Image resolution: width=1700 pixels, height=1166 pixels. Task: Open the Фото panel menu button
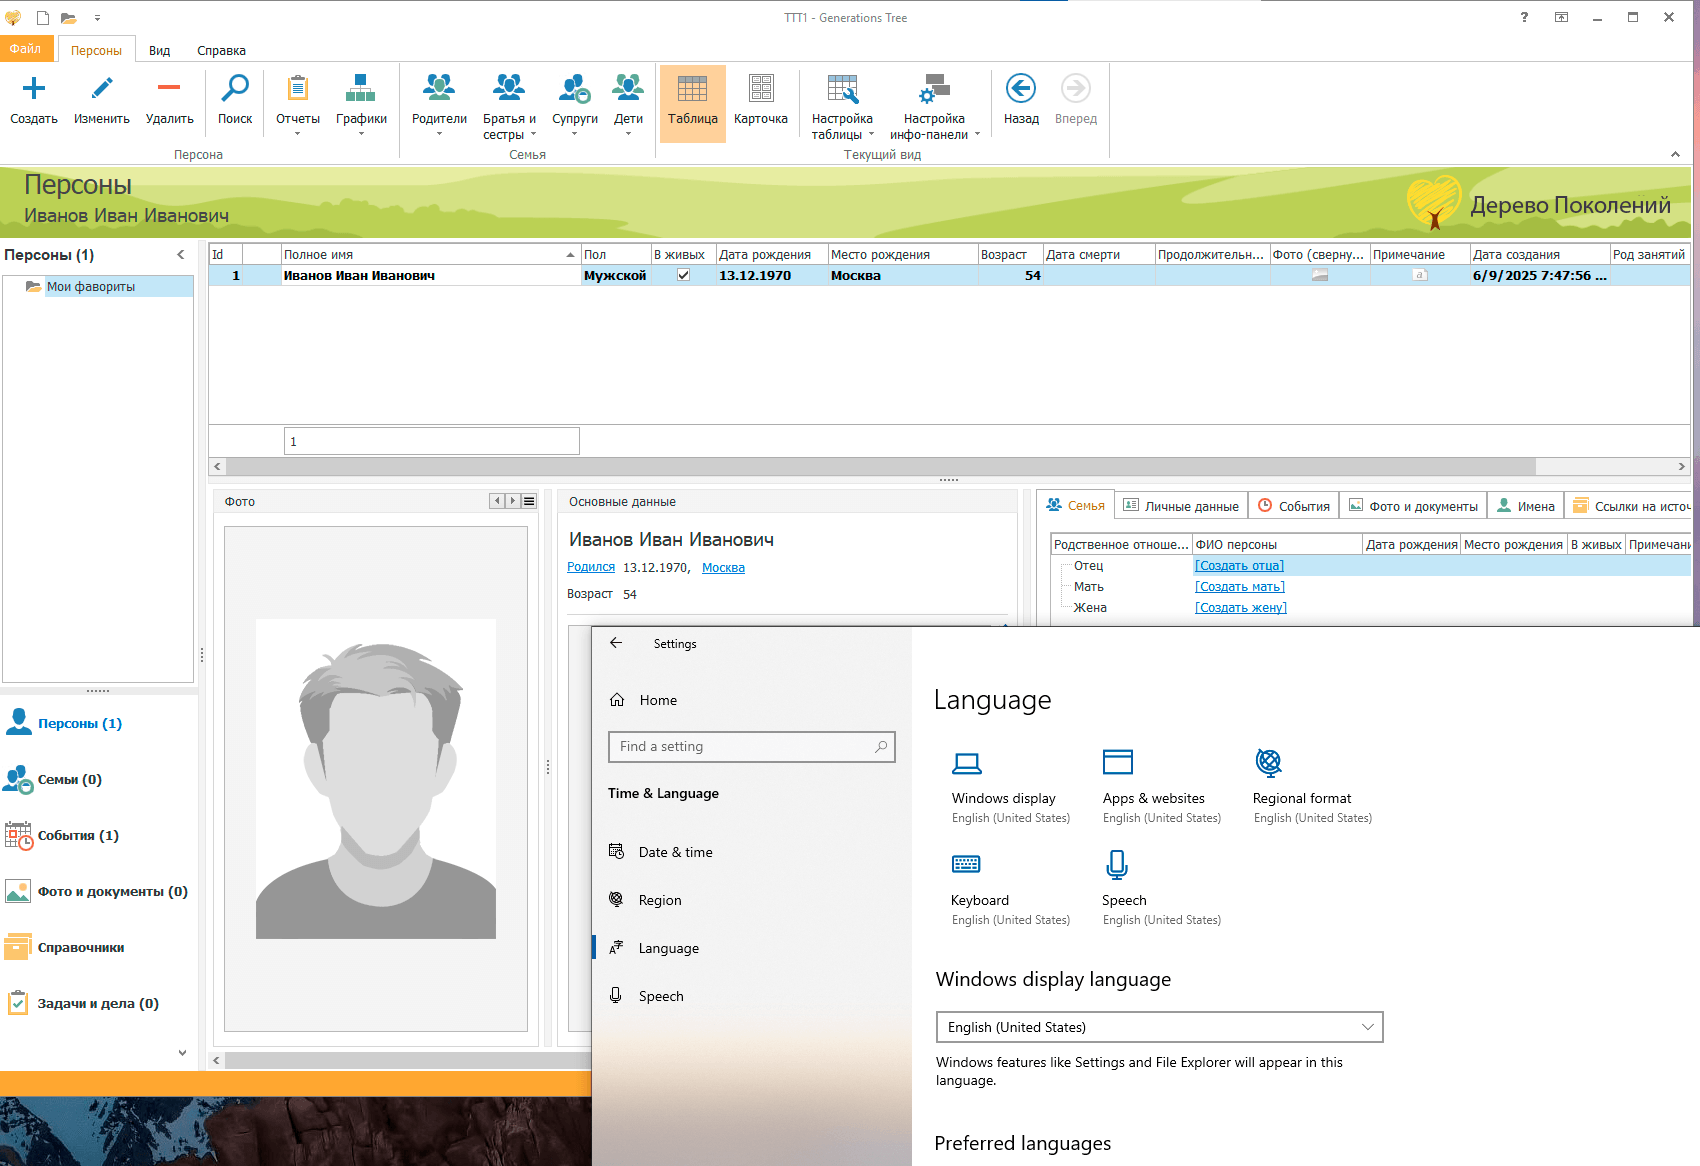tap(530, 501)
